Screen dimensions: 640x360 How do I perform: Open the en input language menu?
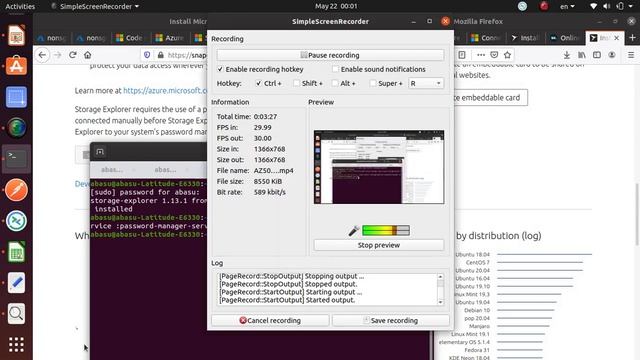pyautogui.click(x=567, y=6)
